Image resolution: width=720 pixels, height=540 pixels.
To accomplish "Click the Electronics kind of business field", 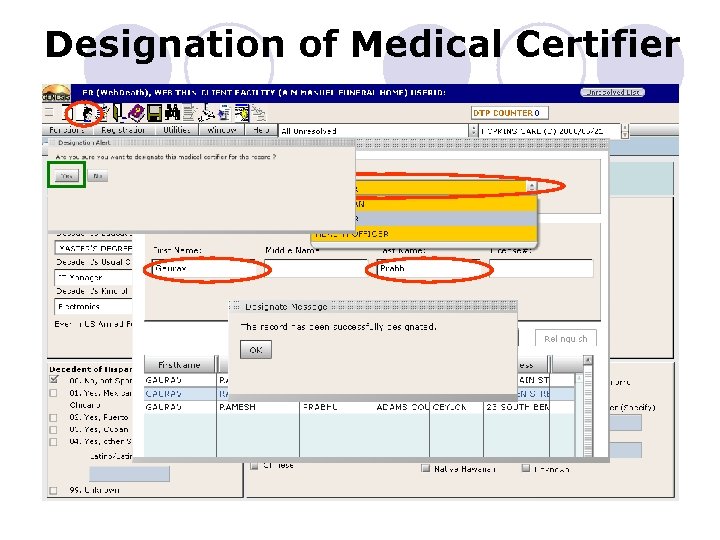I will coord(94,306).
